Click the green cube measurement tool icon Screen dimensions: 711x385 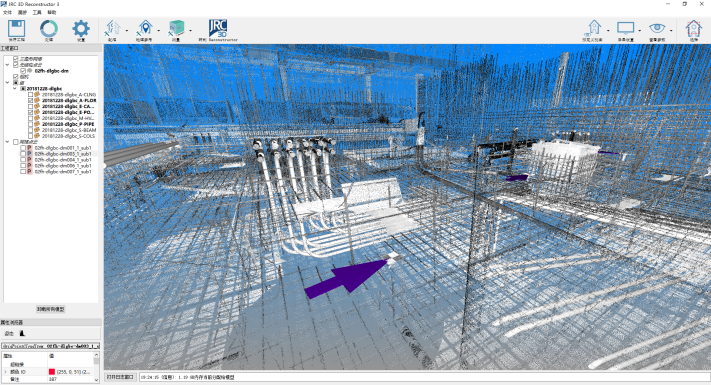point(176,28)
